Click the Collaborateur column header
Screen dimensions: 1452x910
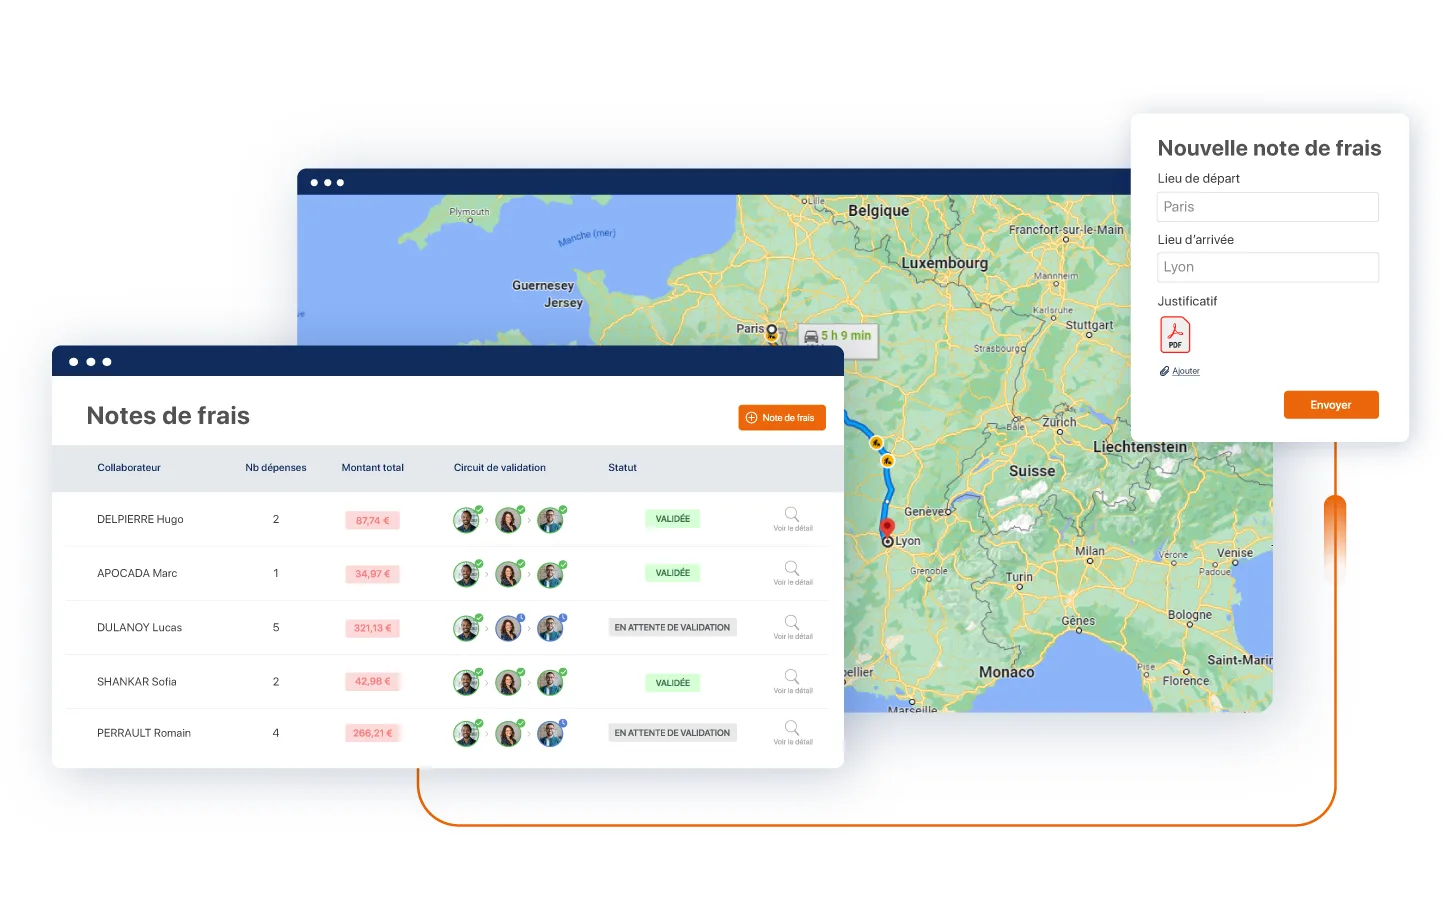click(129, 468)
